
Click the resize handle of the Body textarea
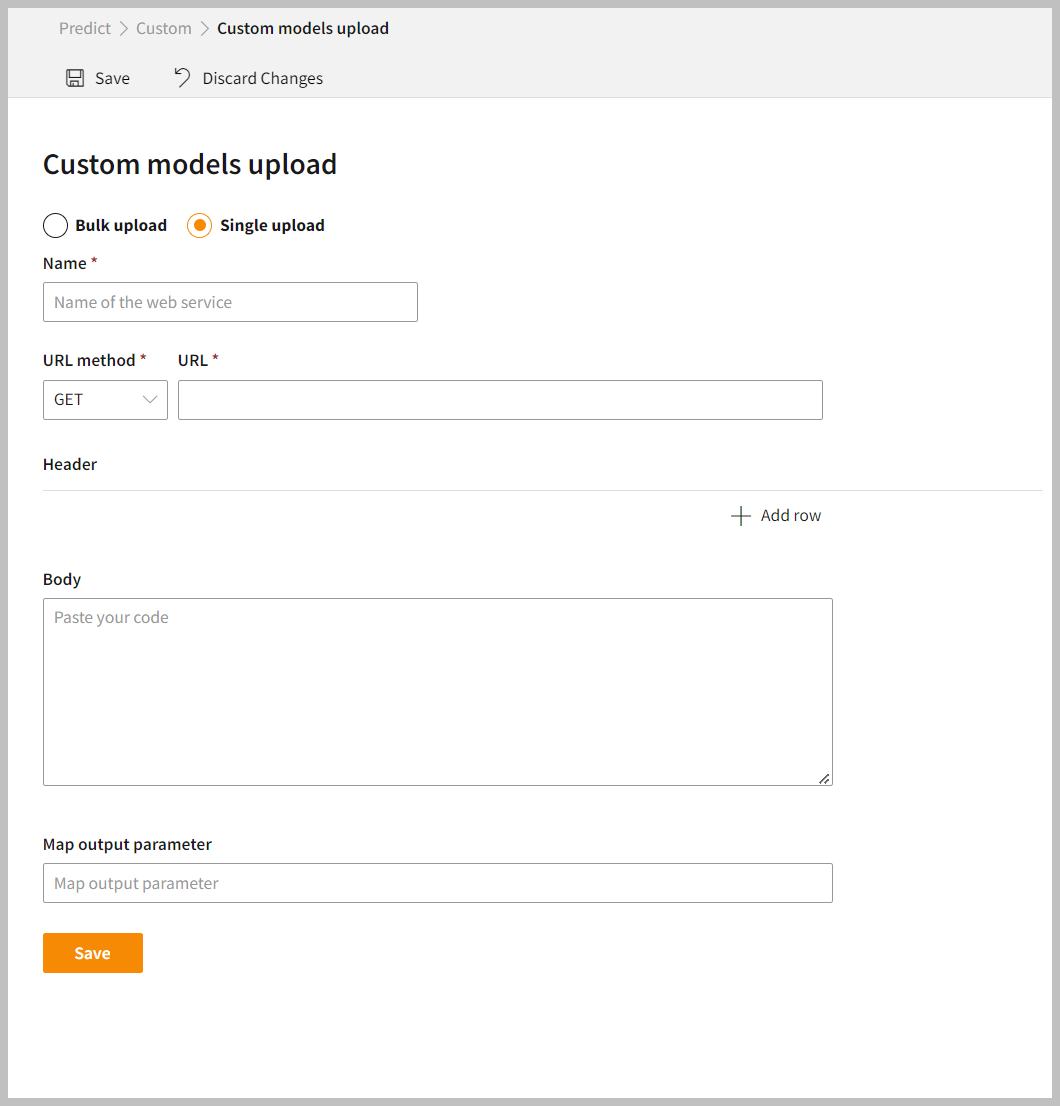[824, 778]
